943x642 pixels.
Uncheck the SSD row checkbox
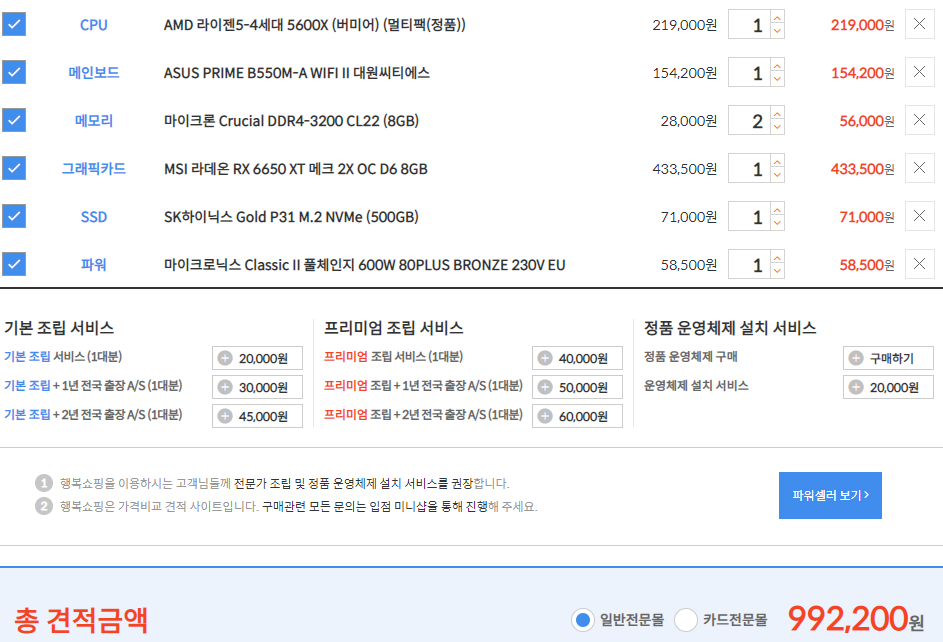tap(14, 216)
